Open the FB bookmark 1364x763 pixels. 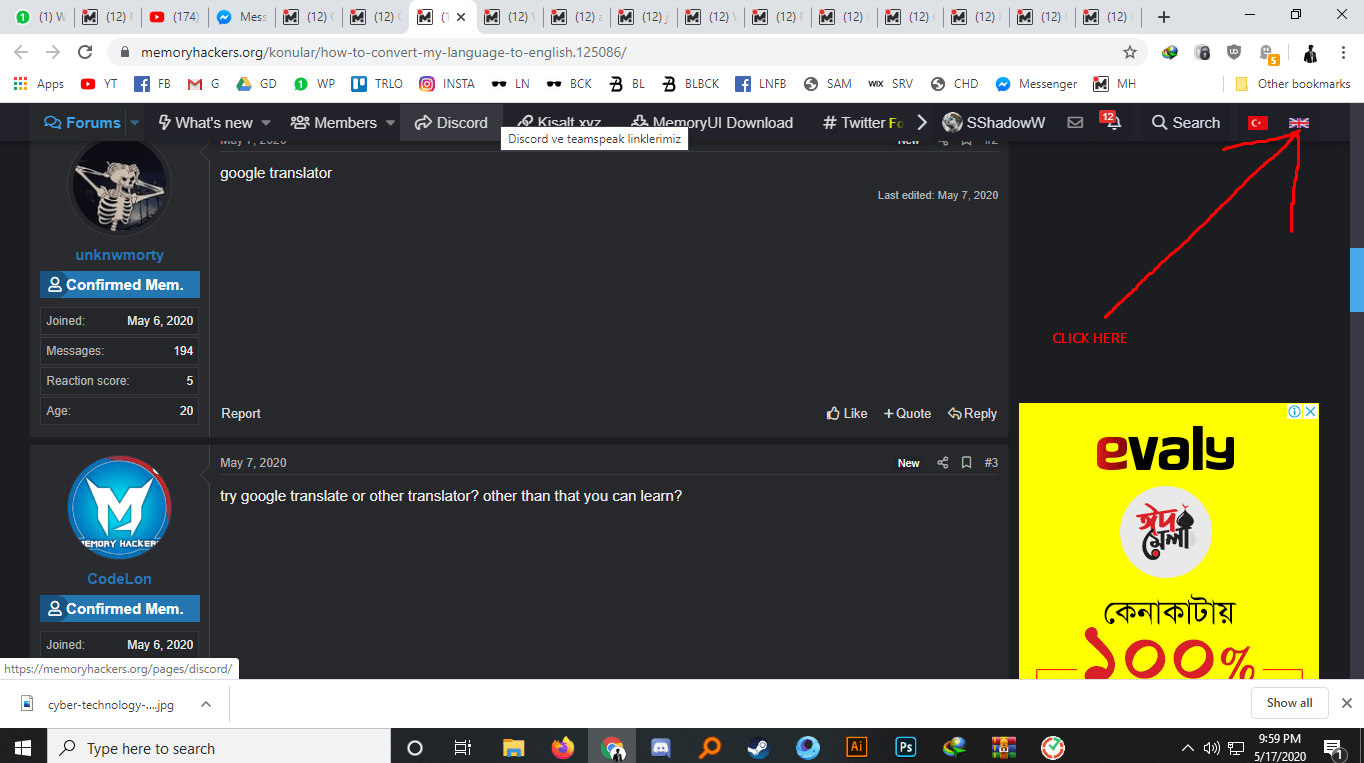click(153, 84)
